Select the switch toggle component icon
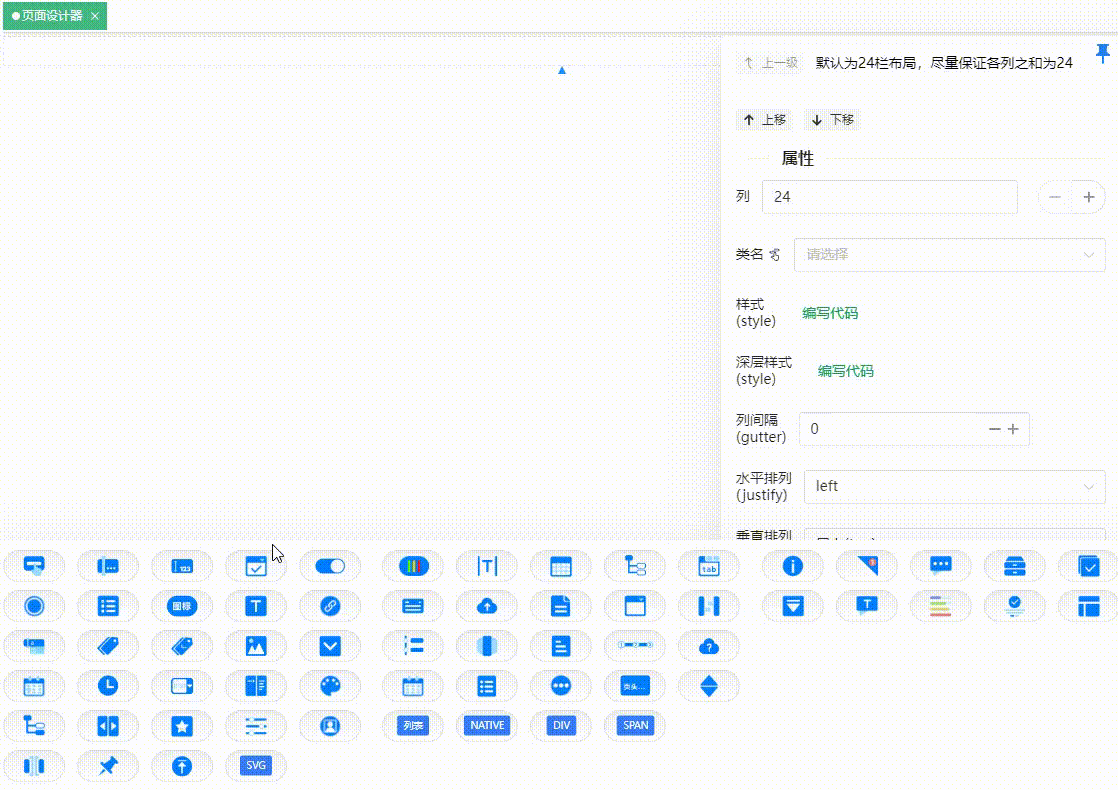 (x=330, y=565)
